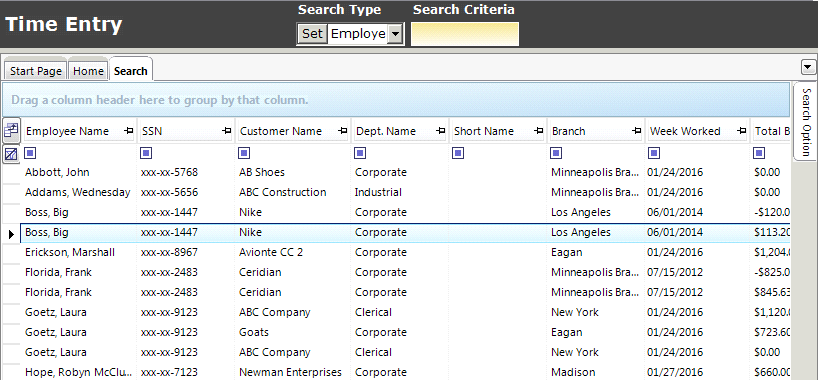Open the Search Option side panel
Image resolution: width=818 pixels, height=380 pixels.
(x=806, y=122)
